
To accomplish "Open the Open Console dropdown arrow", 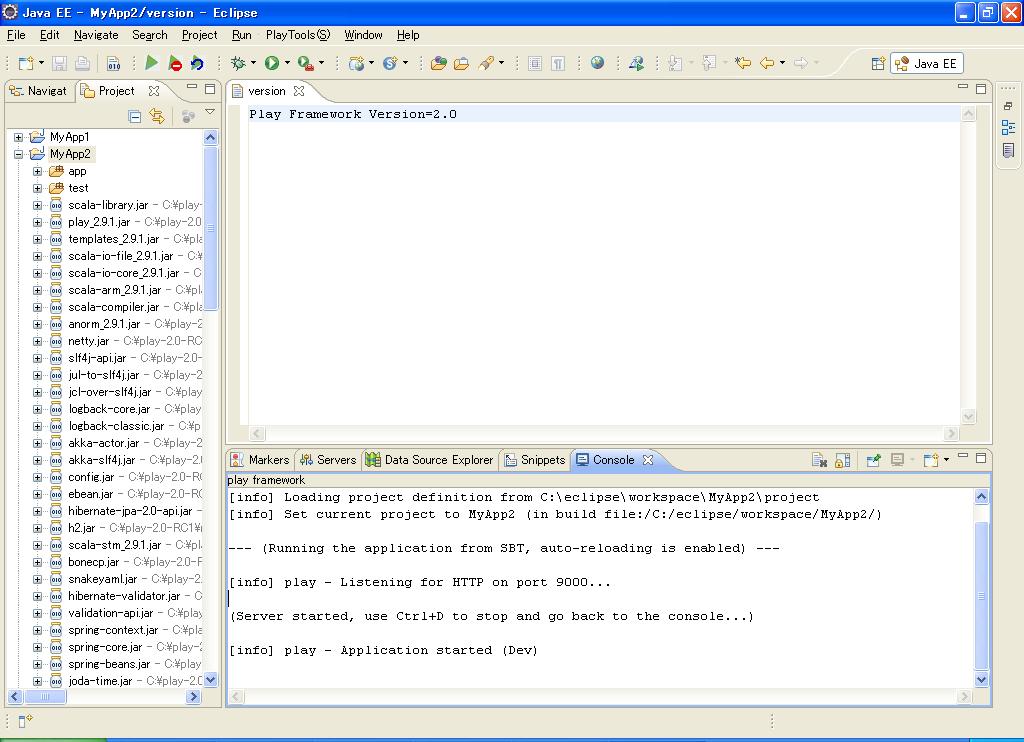I will click(946, 460).
